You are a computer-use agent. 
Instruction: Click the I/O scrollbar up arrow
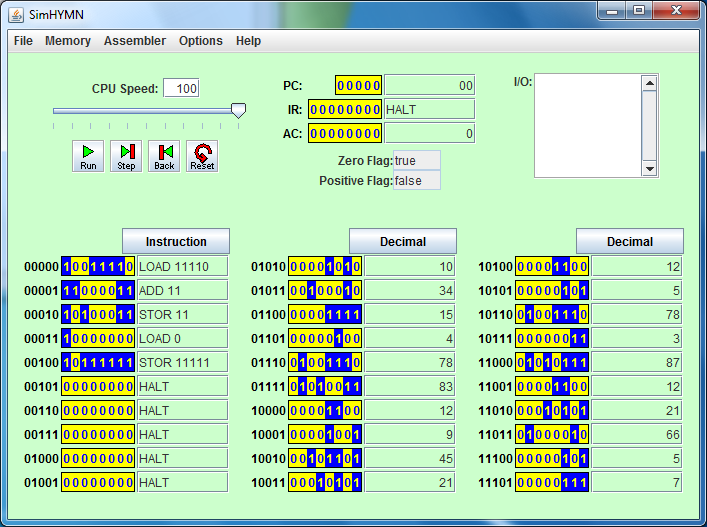[x=649, y=83]
